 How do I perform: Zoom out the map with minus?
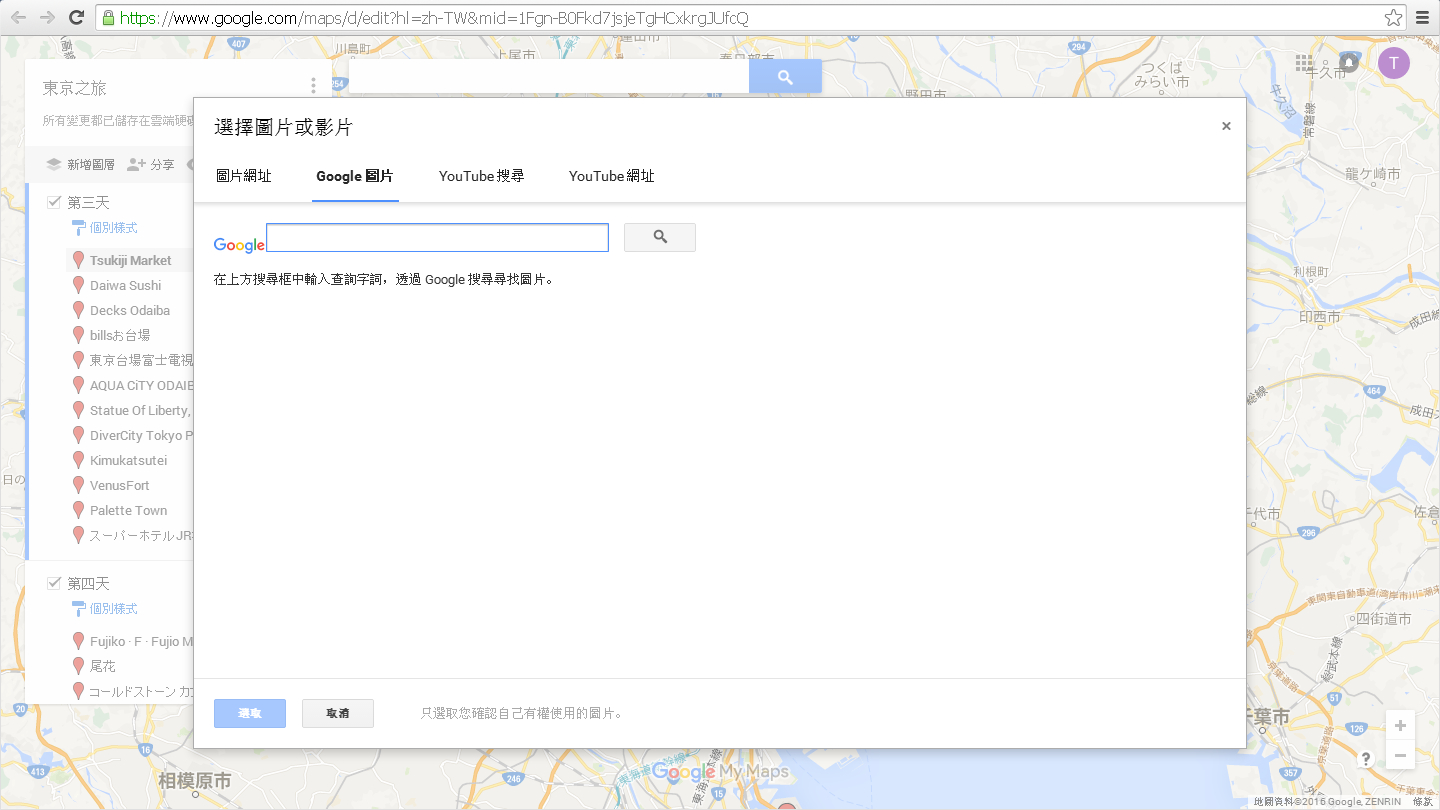1400,755
